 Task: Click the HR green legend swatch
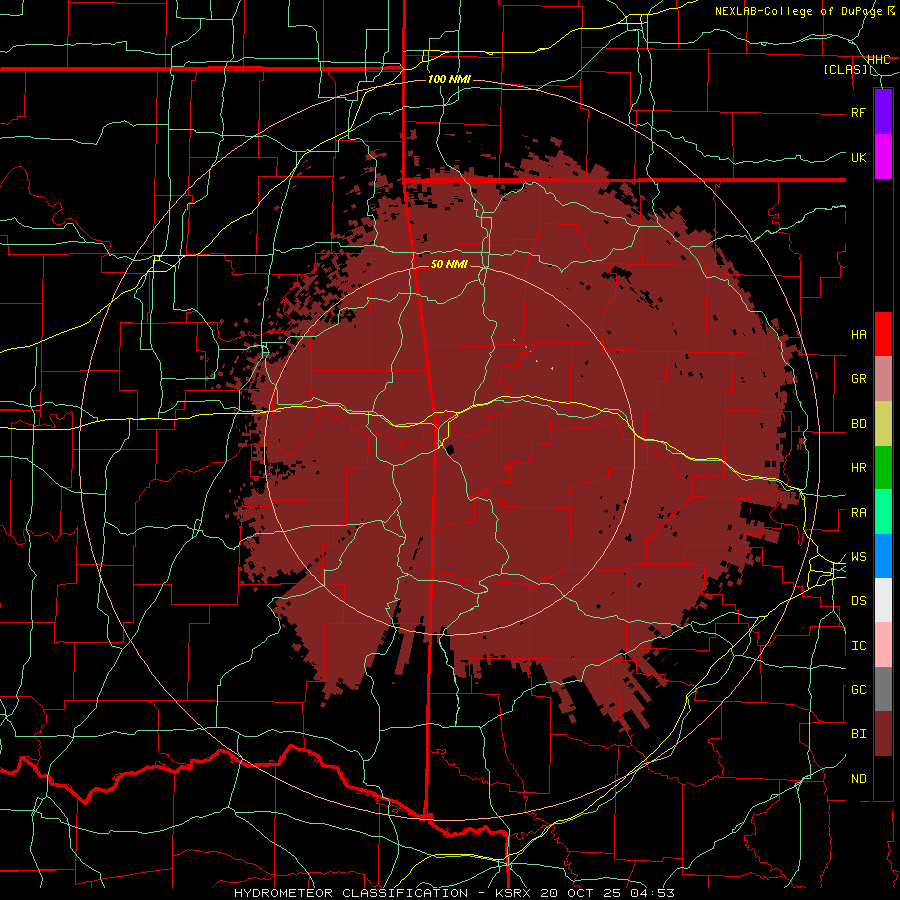pyautogui.click(x=883, y=468)
